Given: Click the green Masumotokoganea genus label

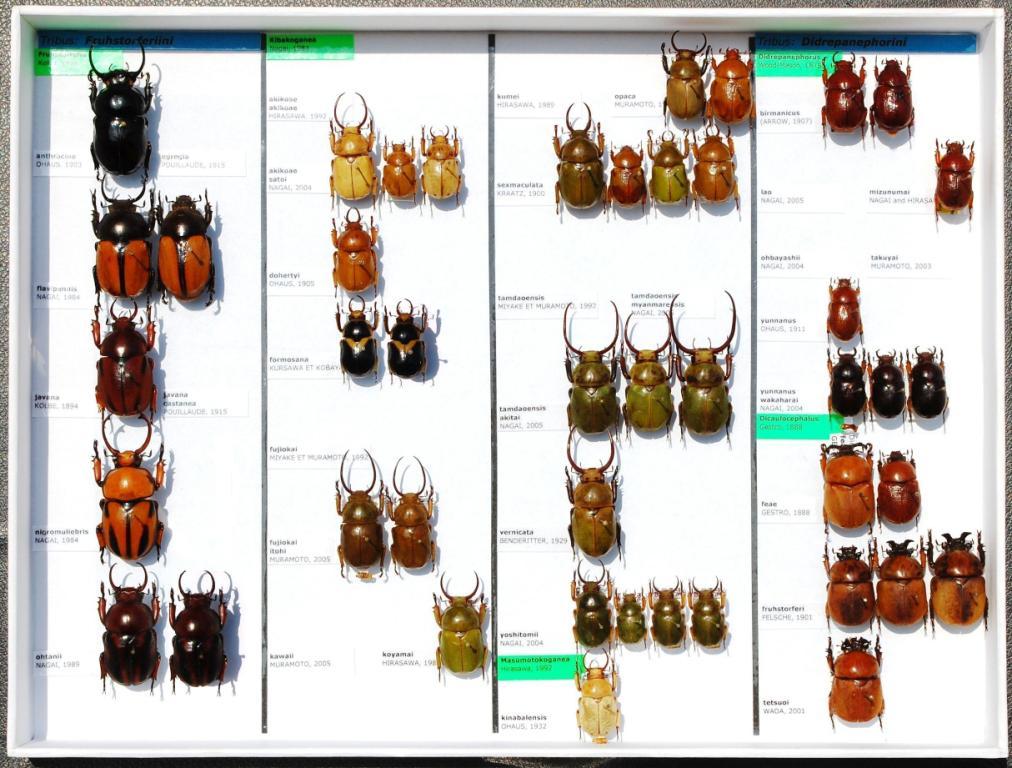Looking at the screenshot, I should tap(540, 665).
